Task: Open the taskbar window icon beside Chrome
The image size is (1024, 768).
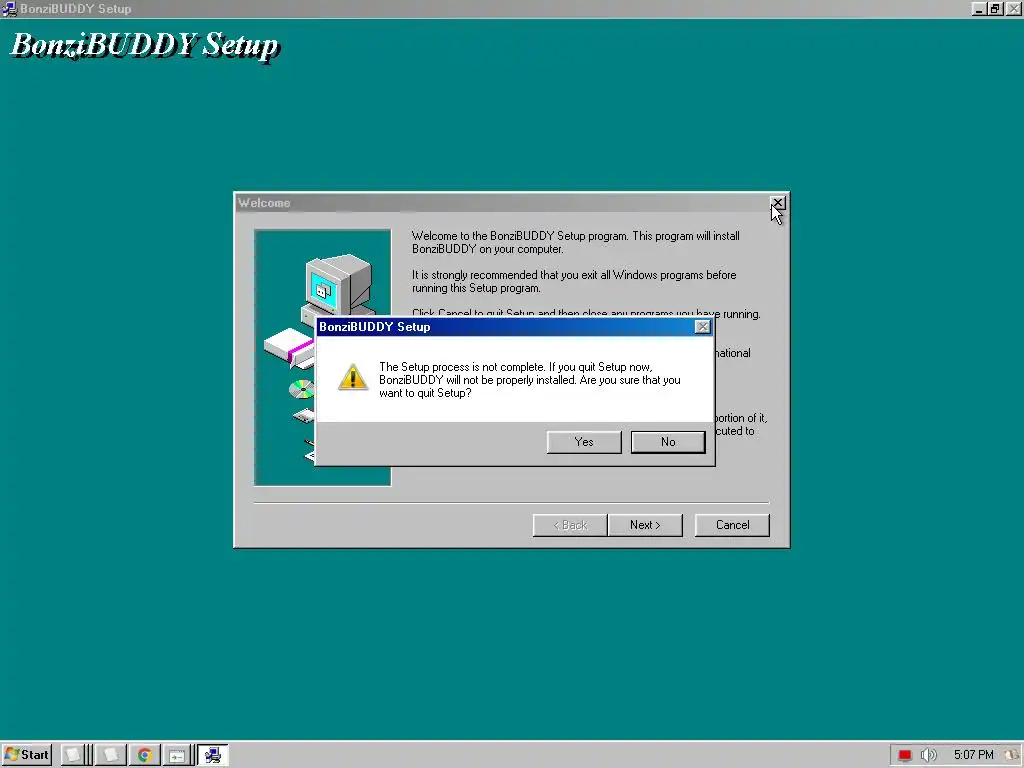Action: pyautogui.click(x=177, y=756)
